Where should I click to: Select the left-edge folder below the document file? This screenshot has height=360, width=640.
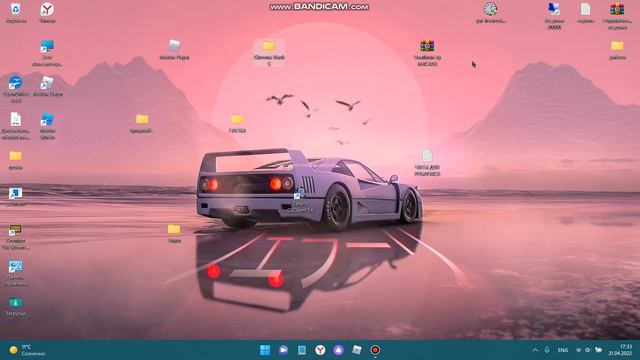pyautogui.click(x=16, y=160)
